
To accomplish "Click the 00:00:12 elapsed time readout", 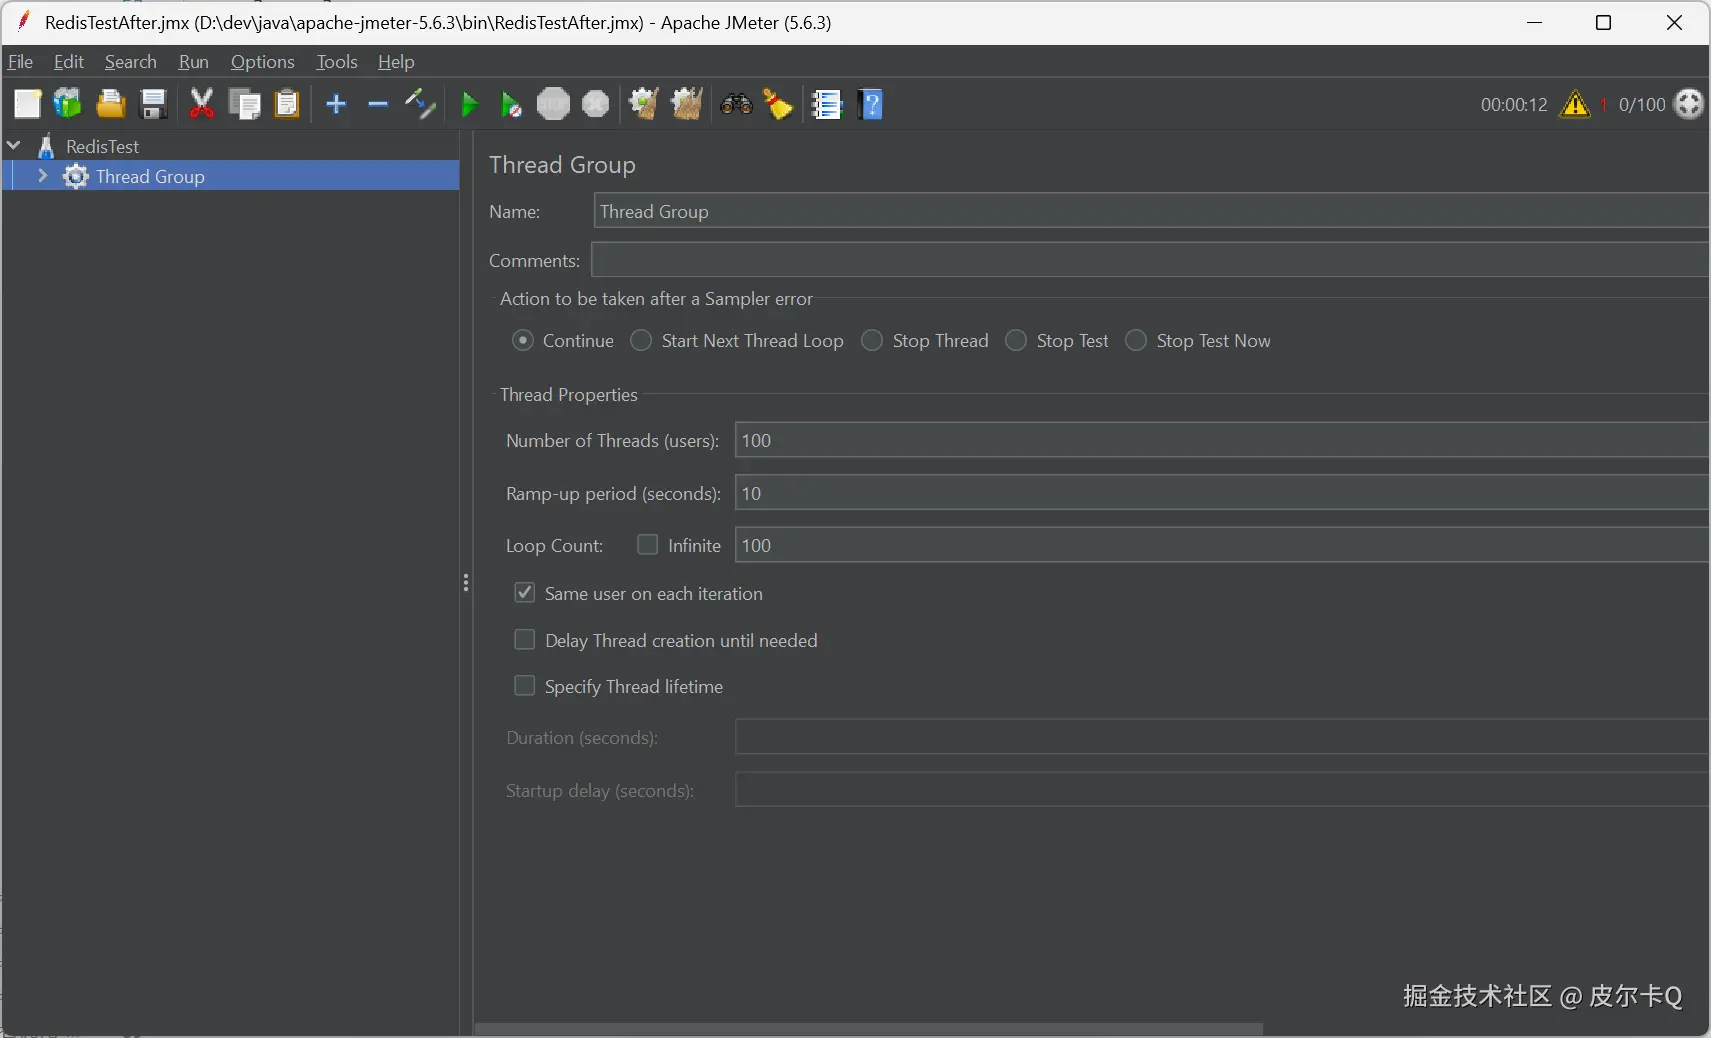I will (1514, 105).
